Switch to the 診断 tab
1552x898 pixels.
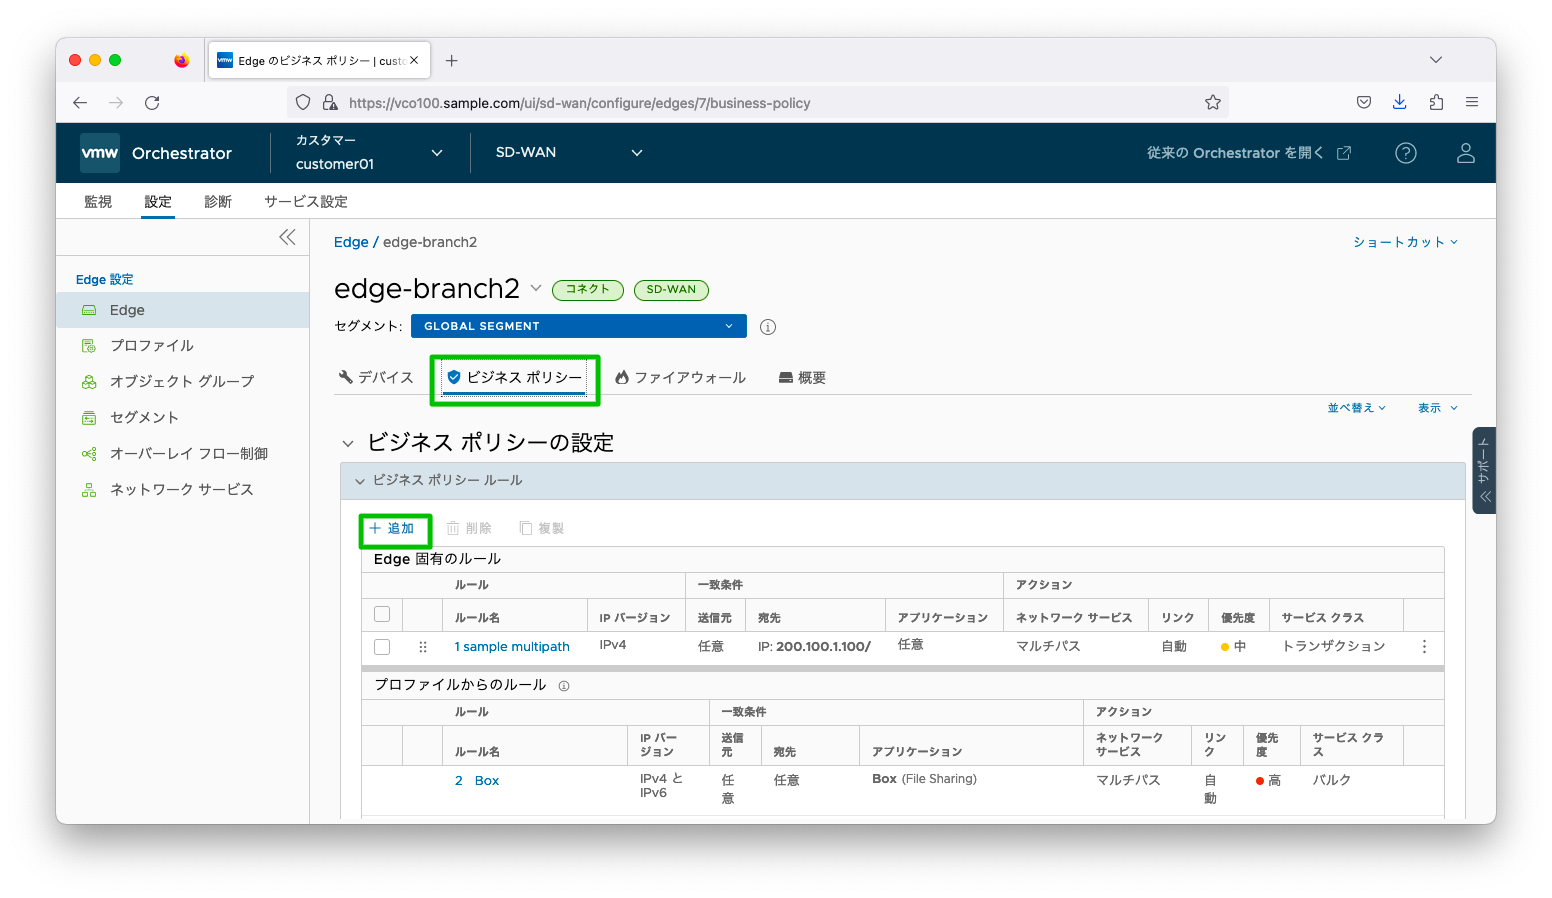(218, 202)
